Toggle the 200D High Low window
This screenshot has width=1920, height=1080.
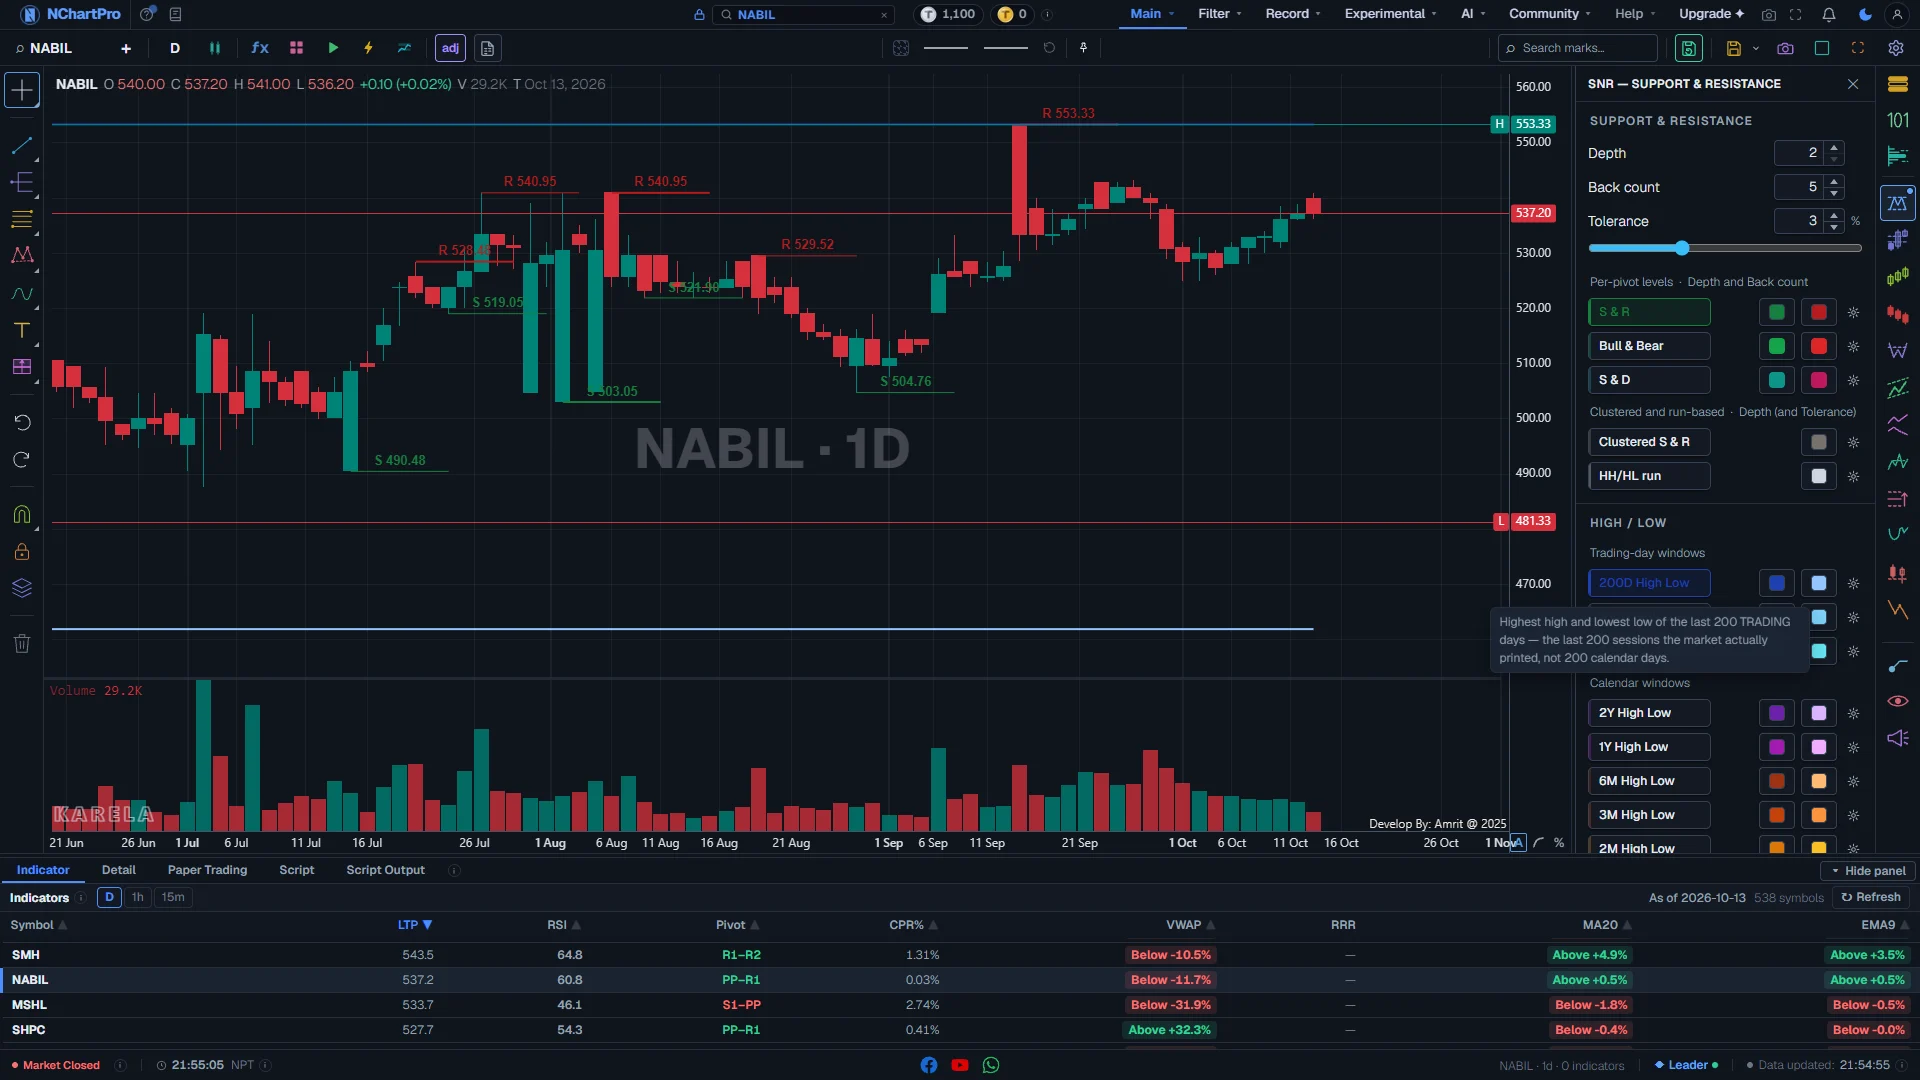(x=1649, y=583)
